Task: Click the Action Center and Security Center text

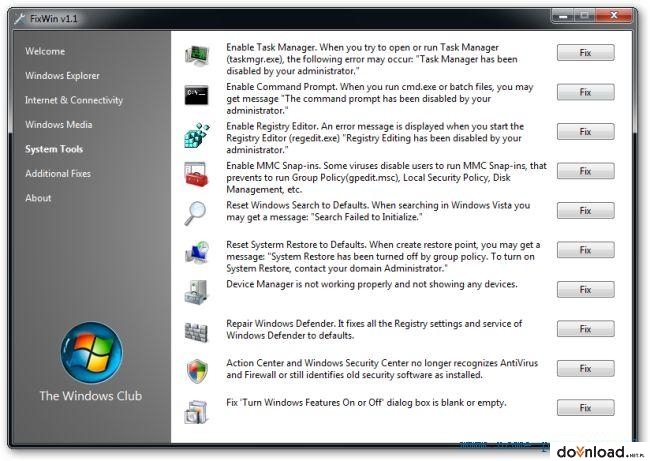Action: pos(382,369)
